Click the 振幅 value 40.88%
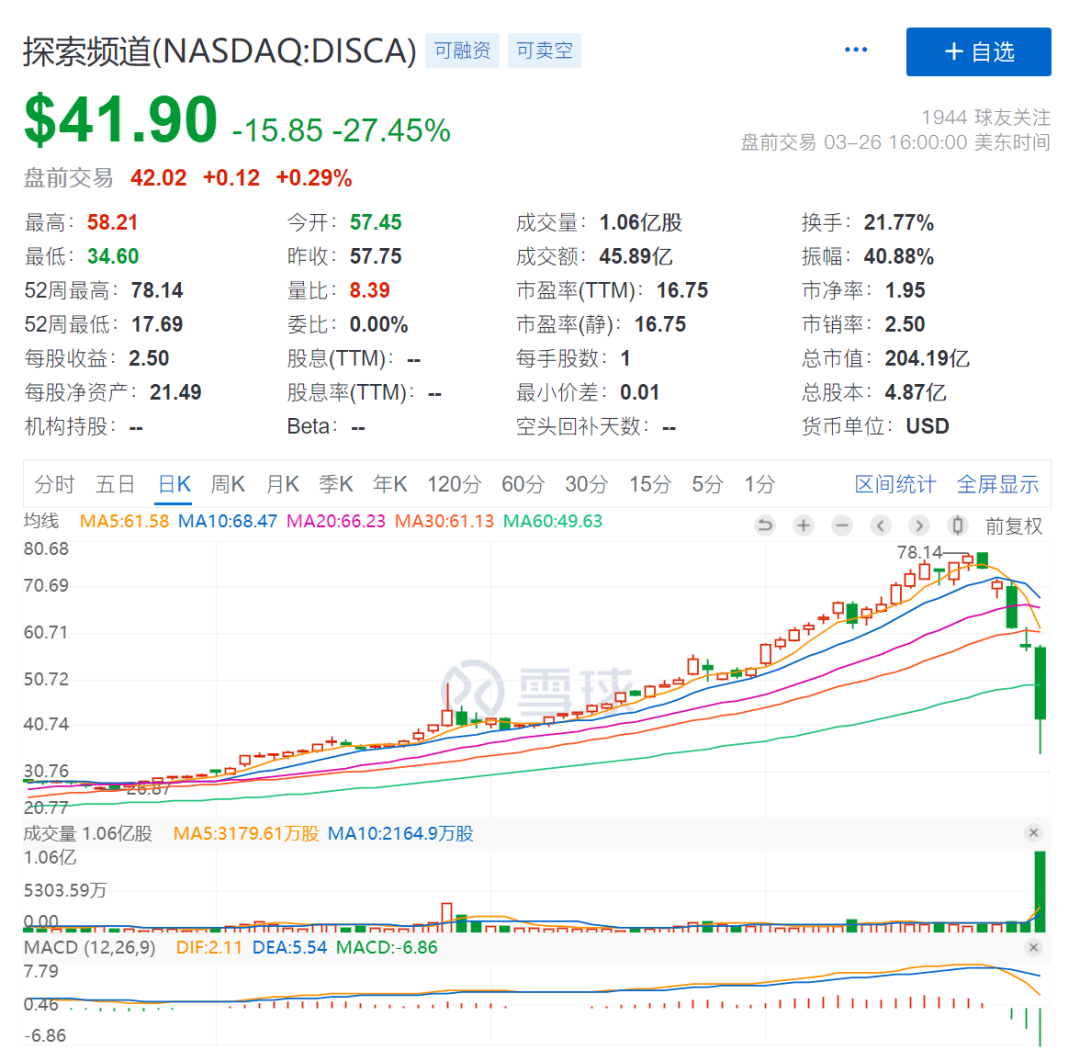Screen dimensions: 1080x1050 899,256
